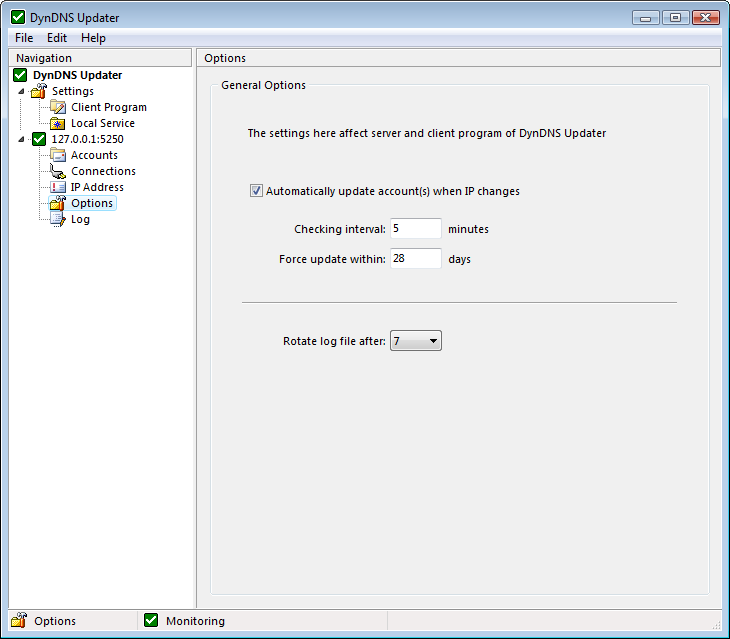This screenshot has width=730, height=639.
Task: Select the Options item in navigation tree
Action: click(92, 203)
